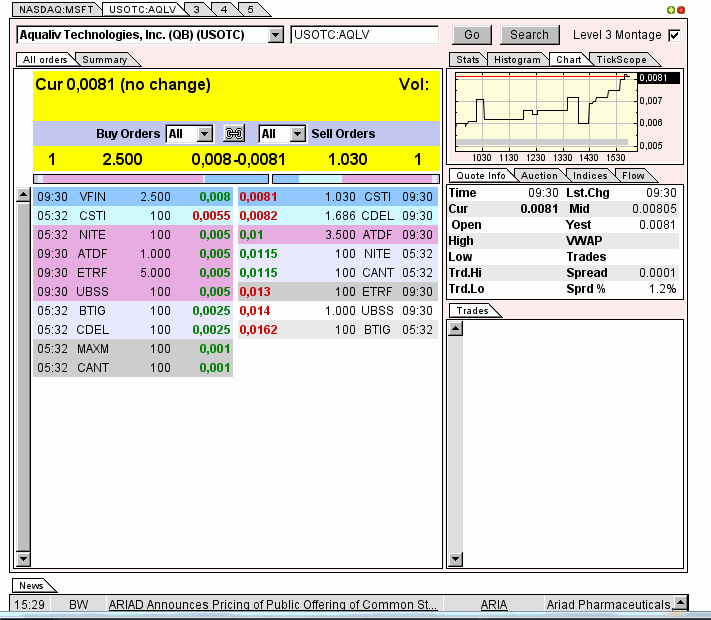Click the up arrow of the Trades panel scrollbar
The width and height of the screenshot is (711, 620).
click(x=456, y=328)
